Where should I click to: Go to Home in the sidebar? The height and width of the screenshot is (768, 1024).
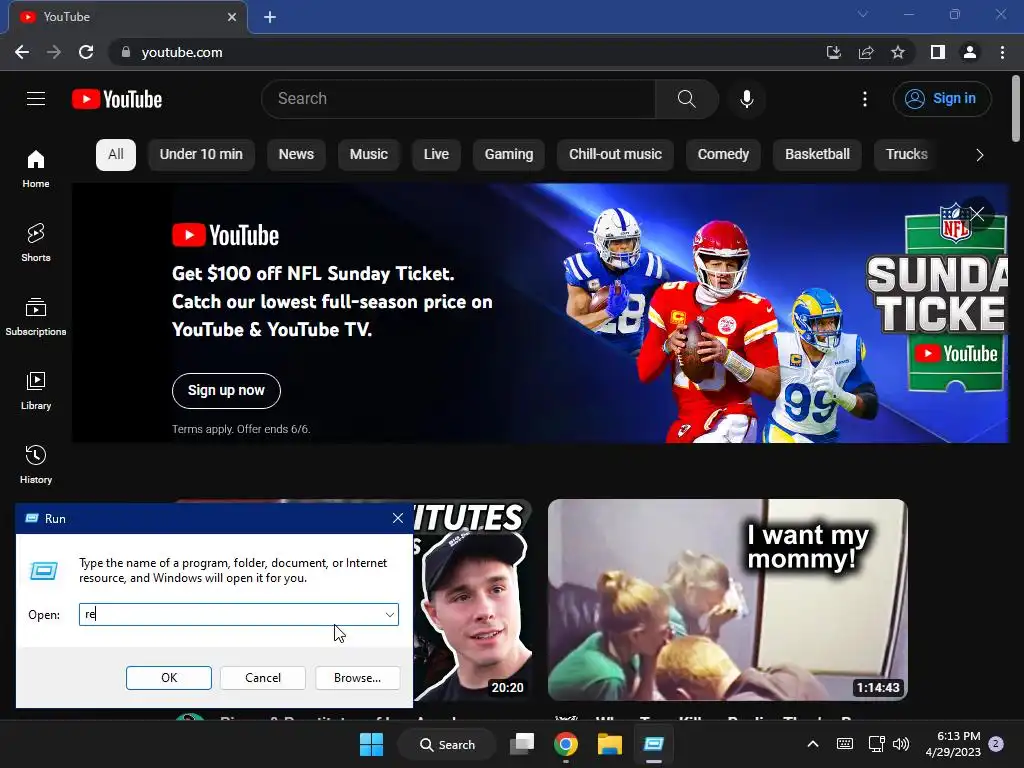pyautogui.click(x=36, y=168)
